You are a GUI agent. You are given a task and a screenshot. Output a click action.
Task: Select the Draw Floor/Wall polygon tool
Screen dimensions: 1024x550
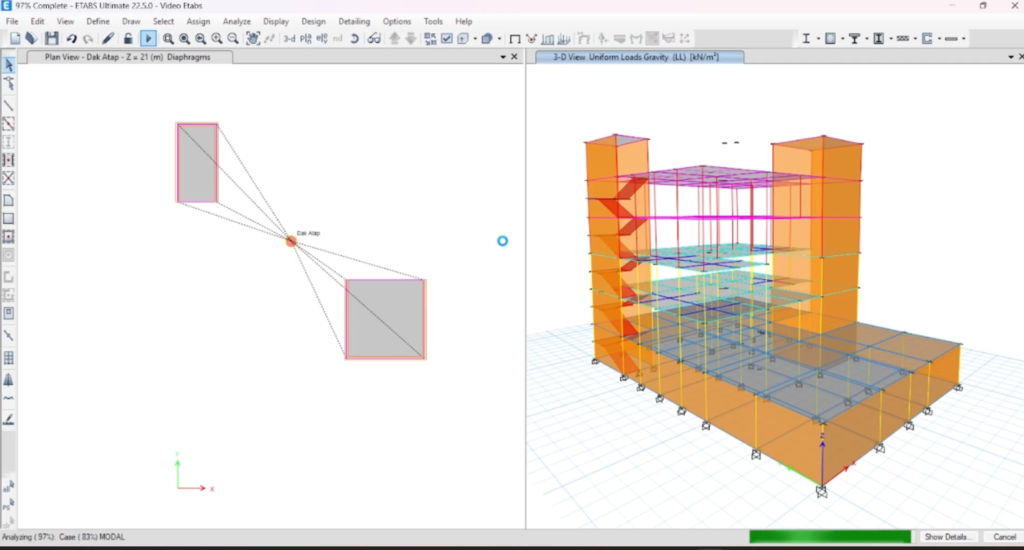click(x=8, y=201)
